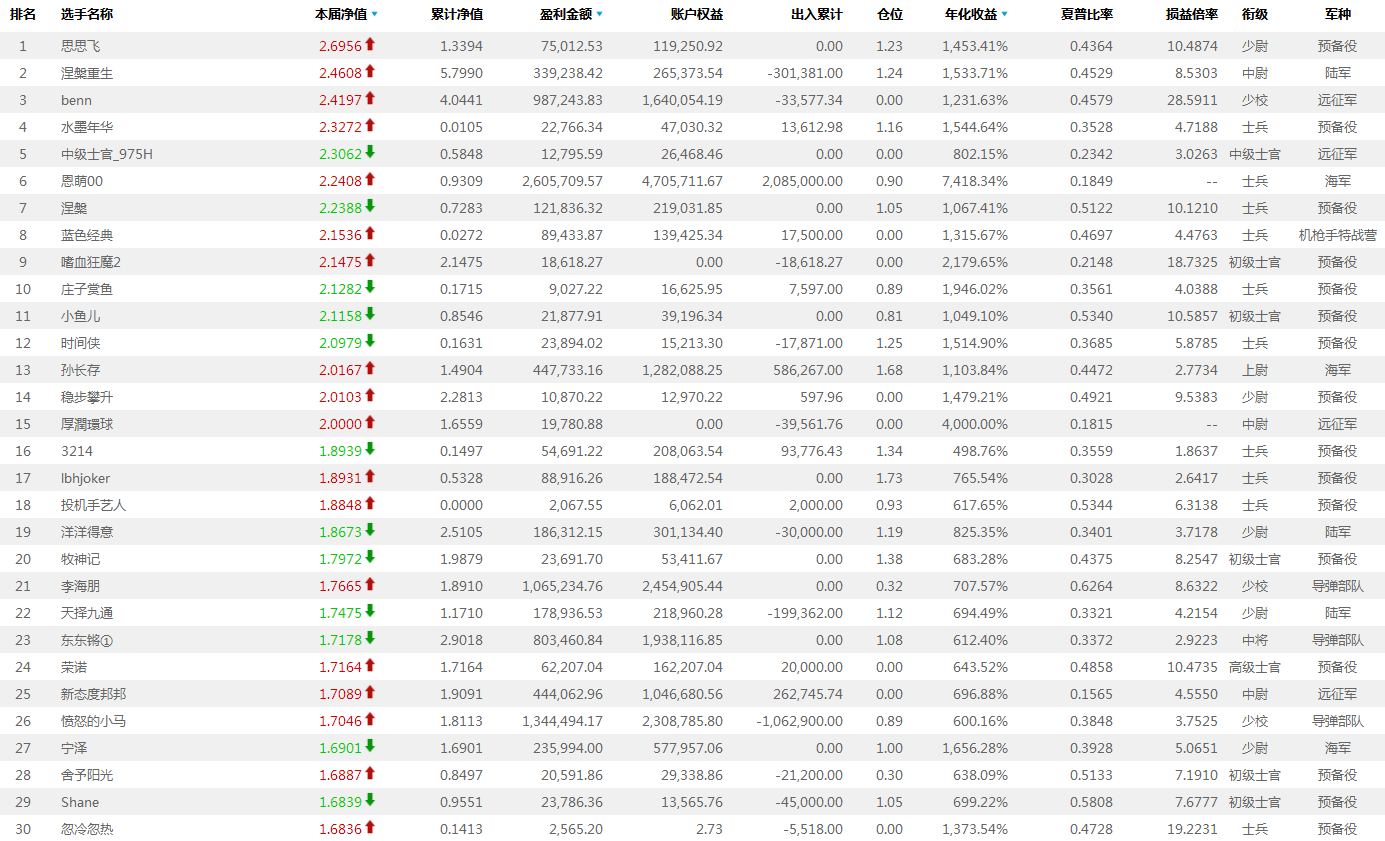Click red up arrow beside 2.0167
The width and height of the screenshot is (1385, 841).
pyautogui.click(x=370, y=368)
